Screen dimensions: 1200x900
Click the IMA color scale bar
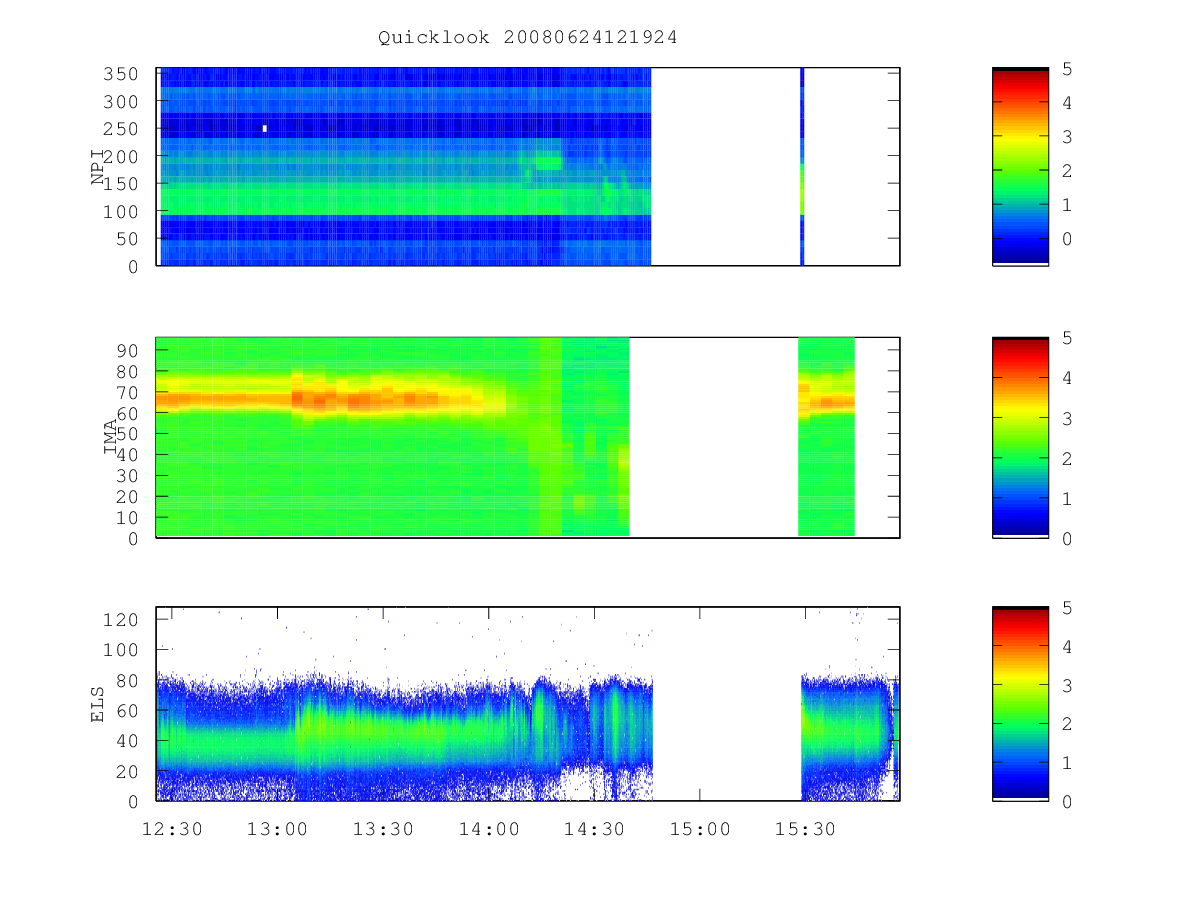[x=1020, y=437]
